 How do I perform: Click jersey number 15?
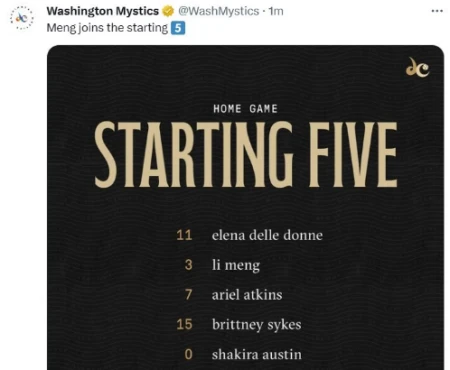pos(184,324)
